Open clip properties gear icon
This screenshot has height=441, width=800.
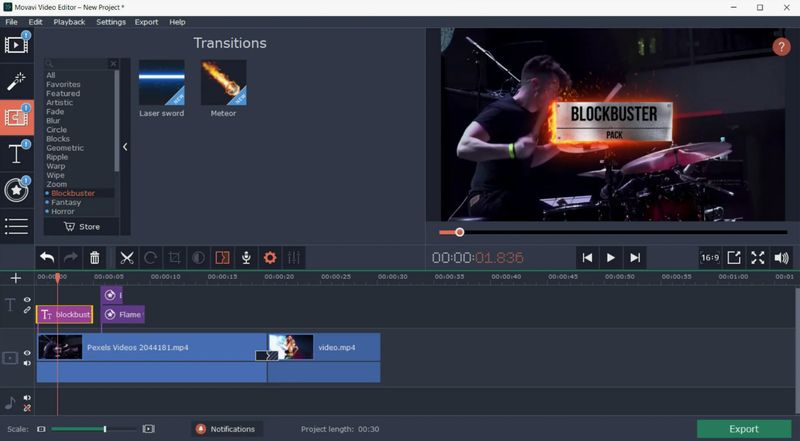270,258
